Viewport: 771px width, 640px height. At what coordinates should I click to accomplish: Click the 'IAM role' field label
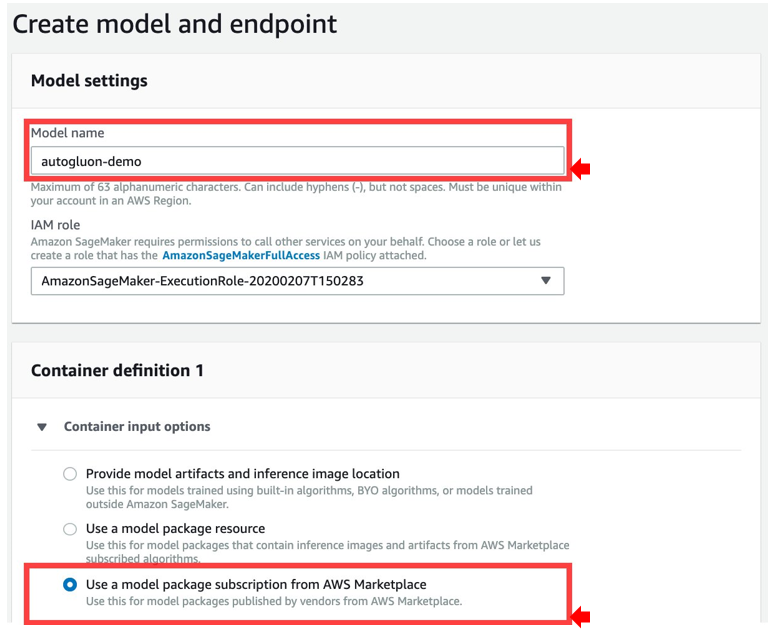pyautogui.click(x=55, y=225)
